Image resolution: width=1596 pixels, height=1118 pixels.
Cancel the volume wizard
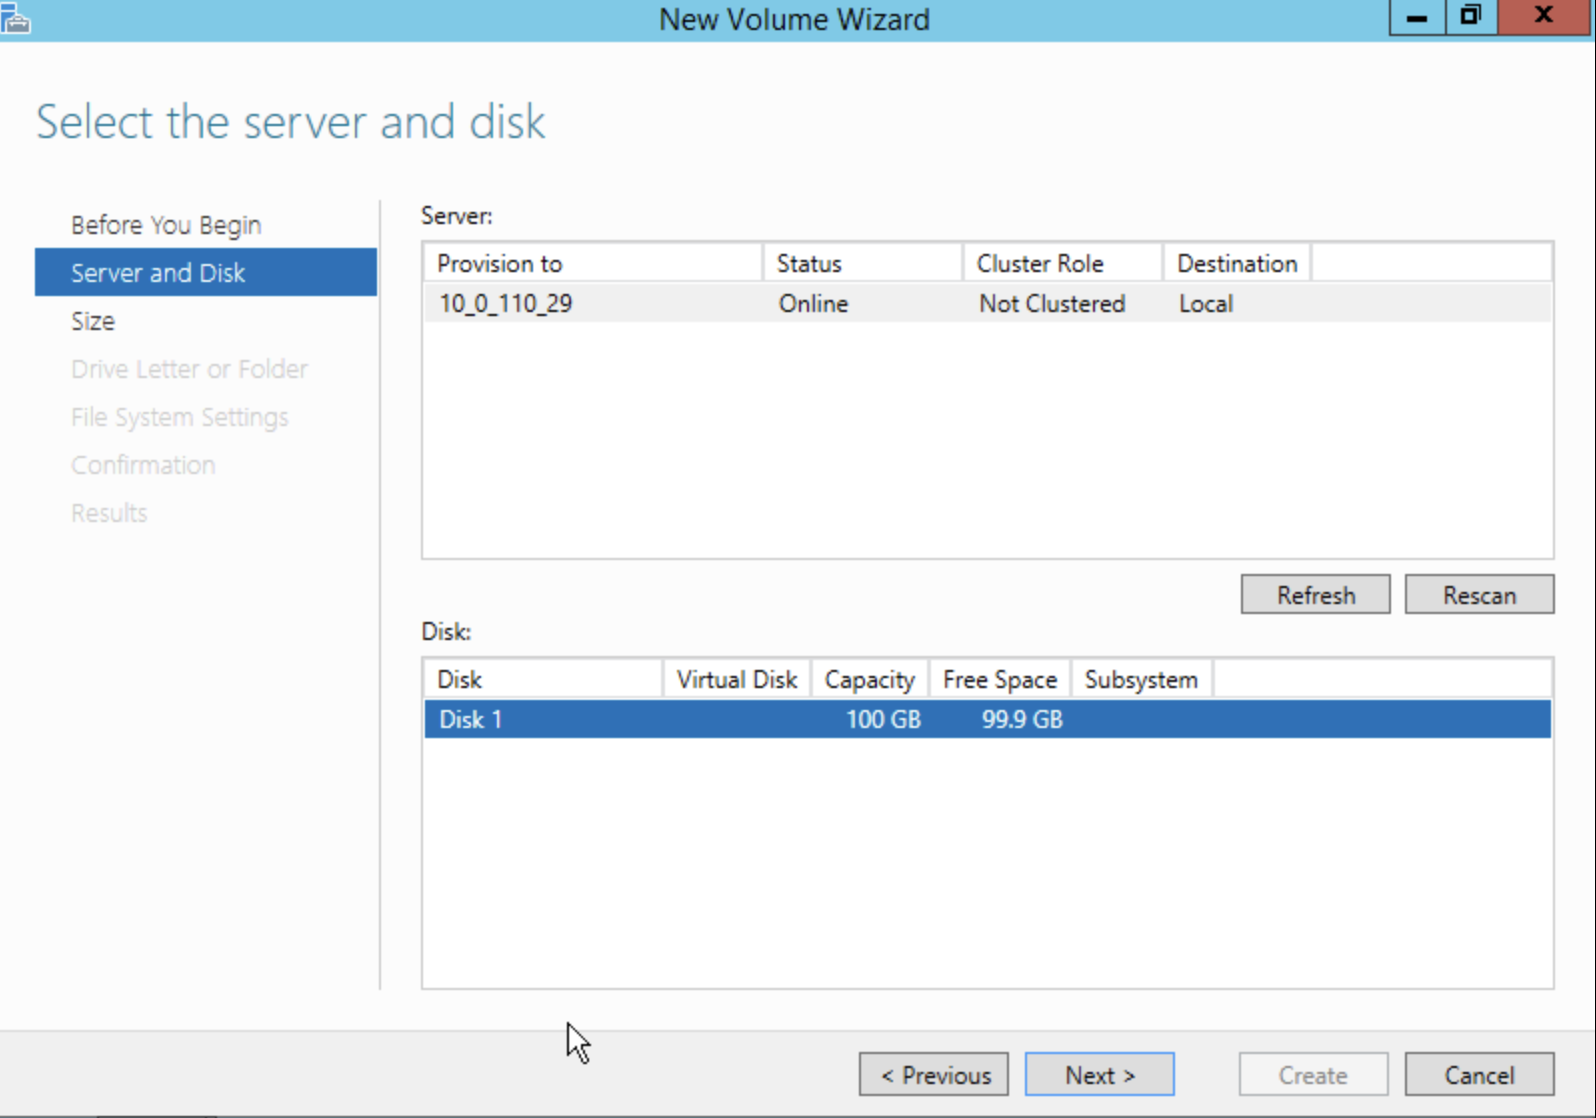tap(1478, 1075)
